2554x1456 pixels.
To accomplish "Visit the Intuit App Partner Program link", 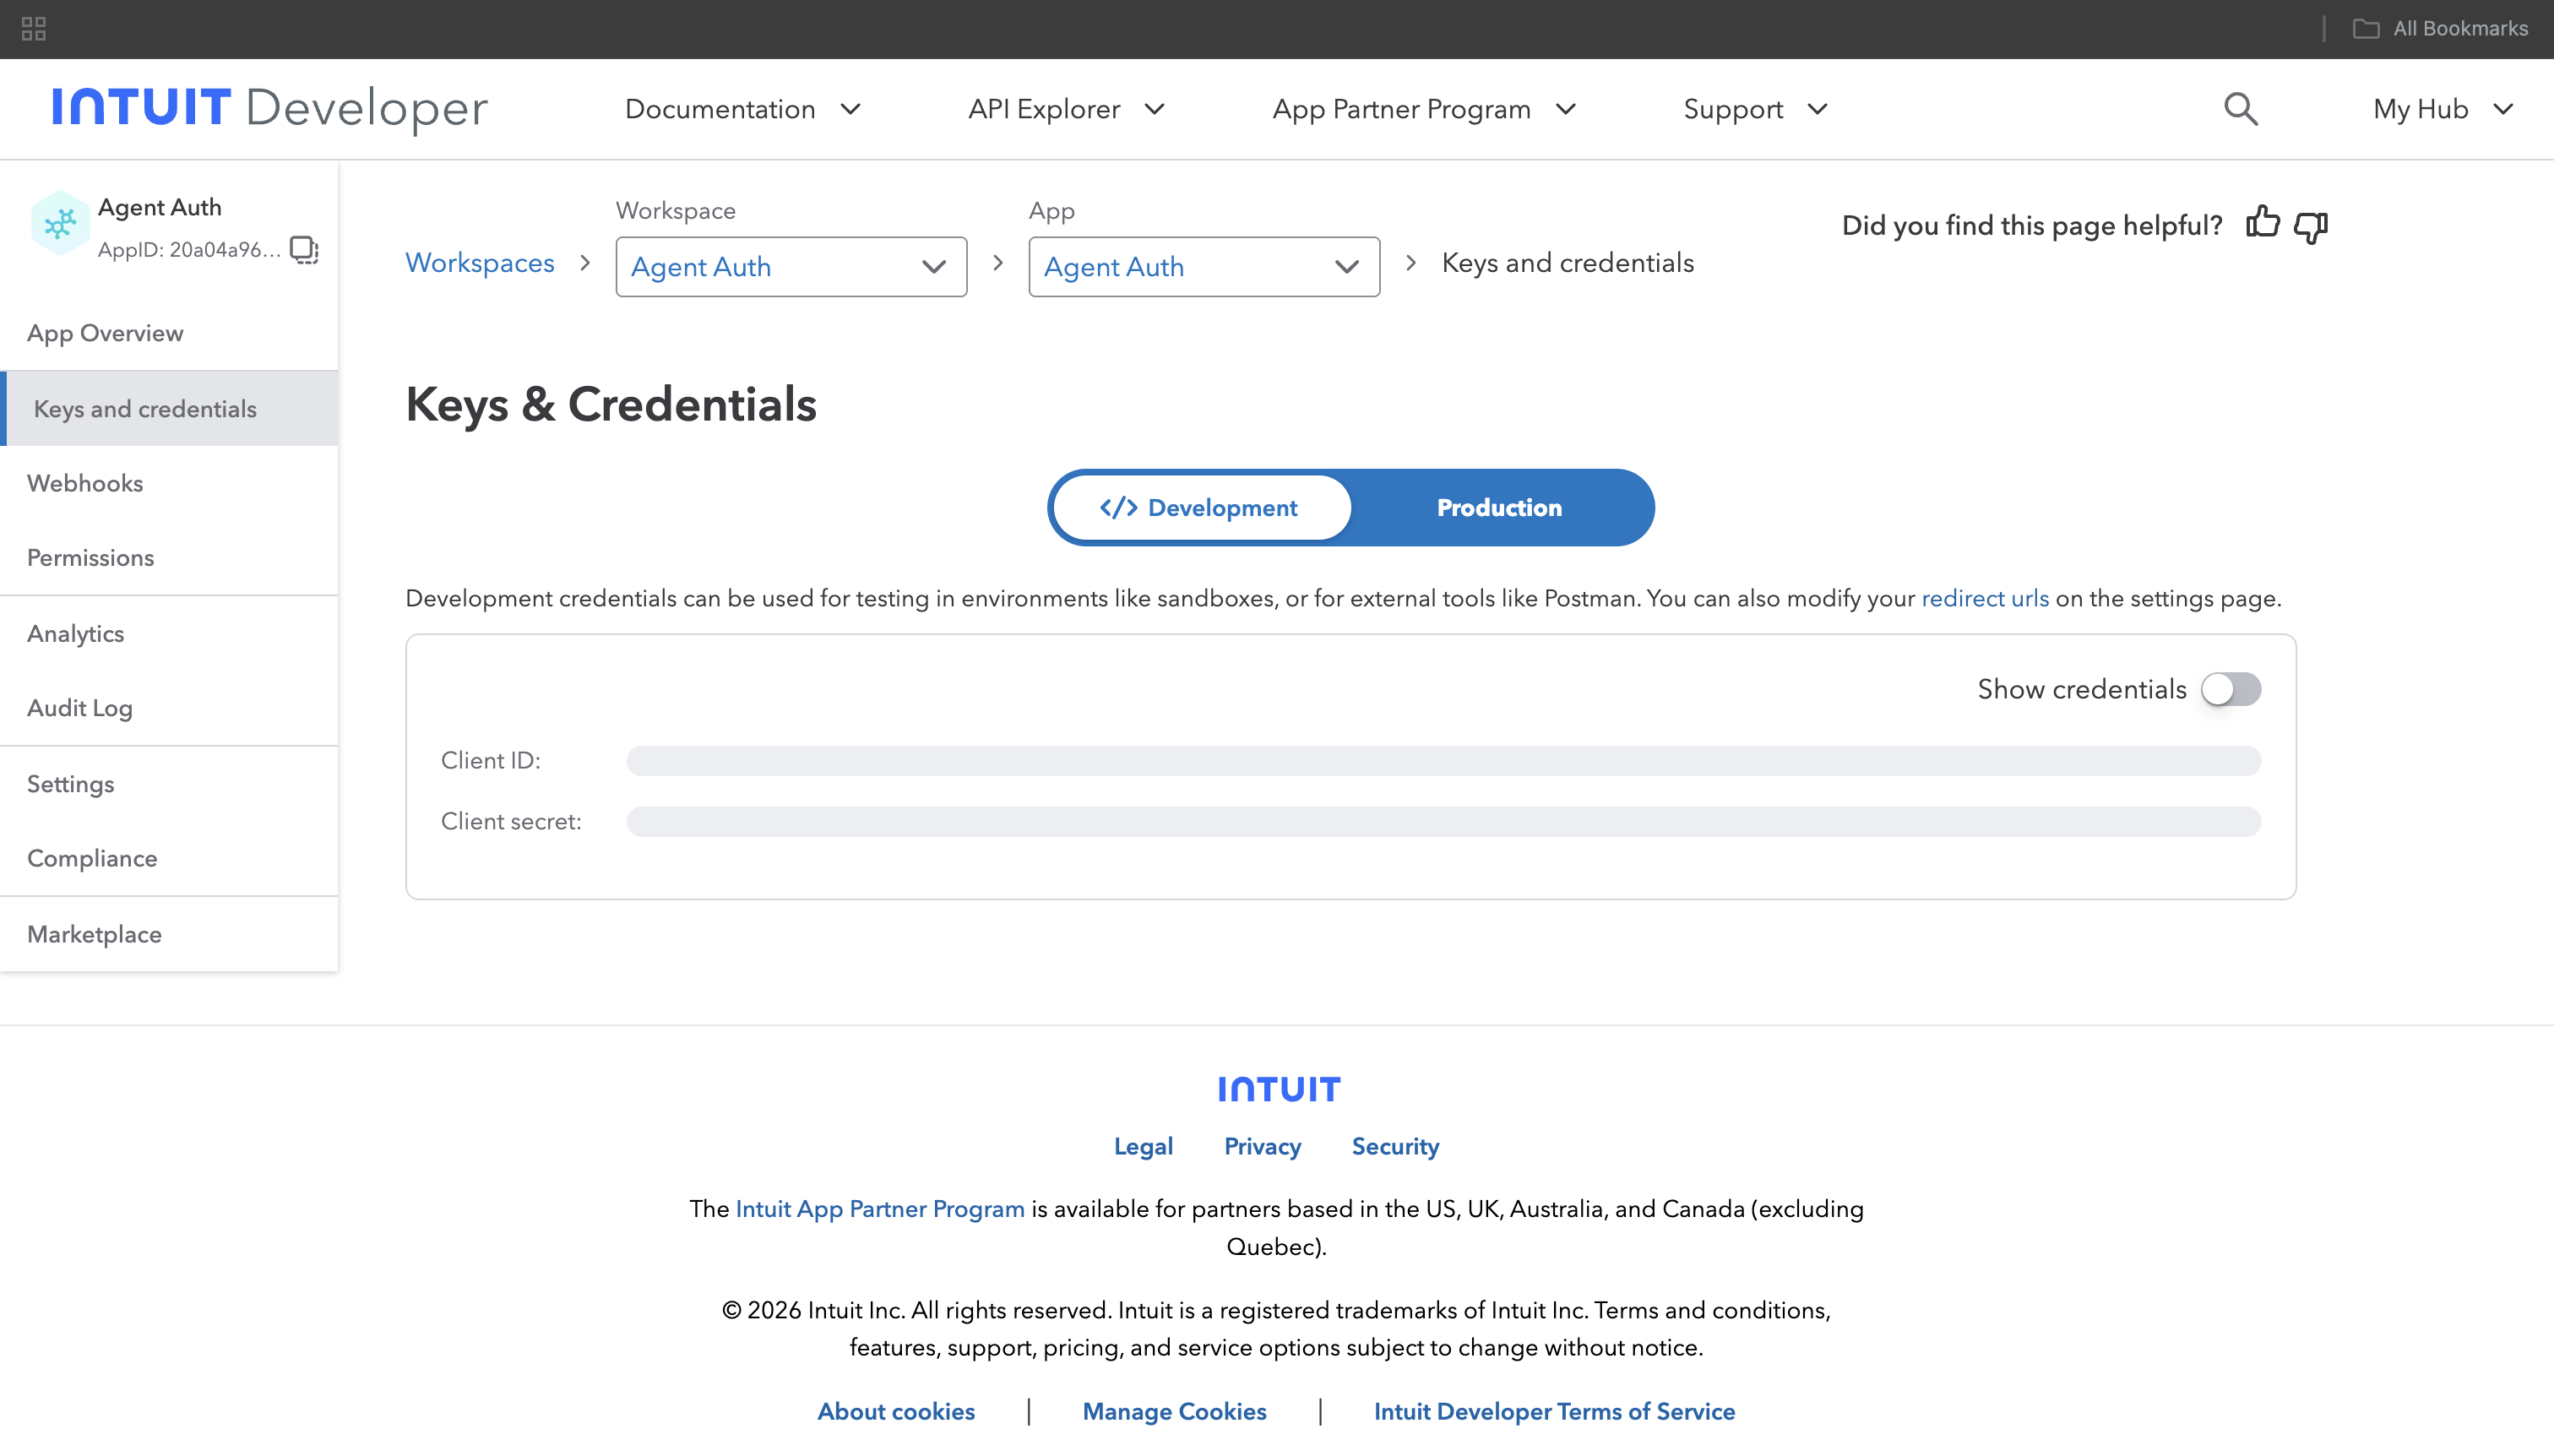I will click(x=880, y=1209).
